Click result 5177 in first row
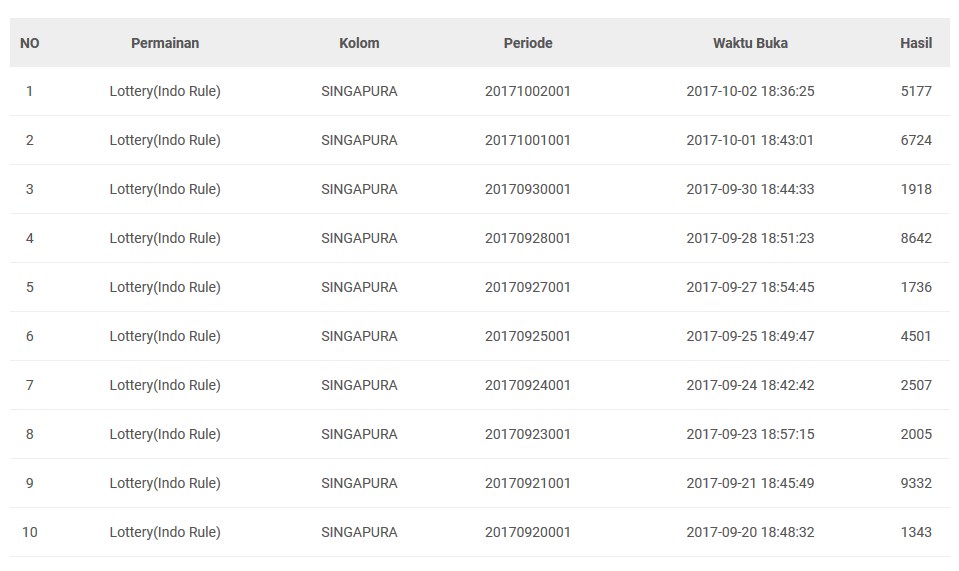The image size is (959, 571). [x=916, y=91]
